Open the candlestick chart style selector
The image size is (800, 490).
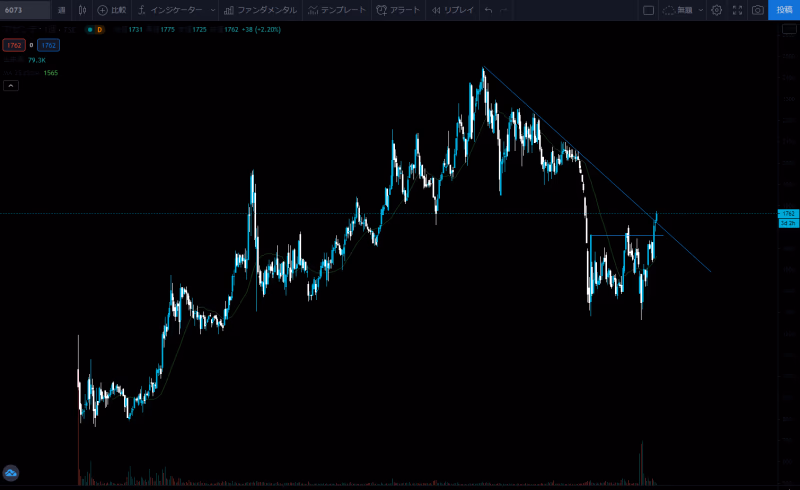pos(82,10)
